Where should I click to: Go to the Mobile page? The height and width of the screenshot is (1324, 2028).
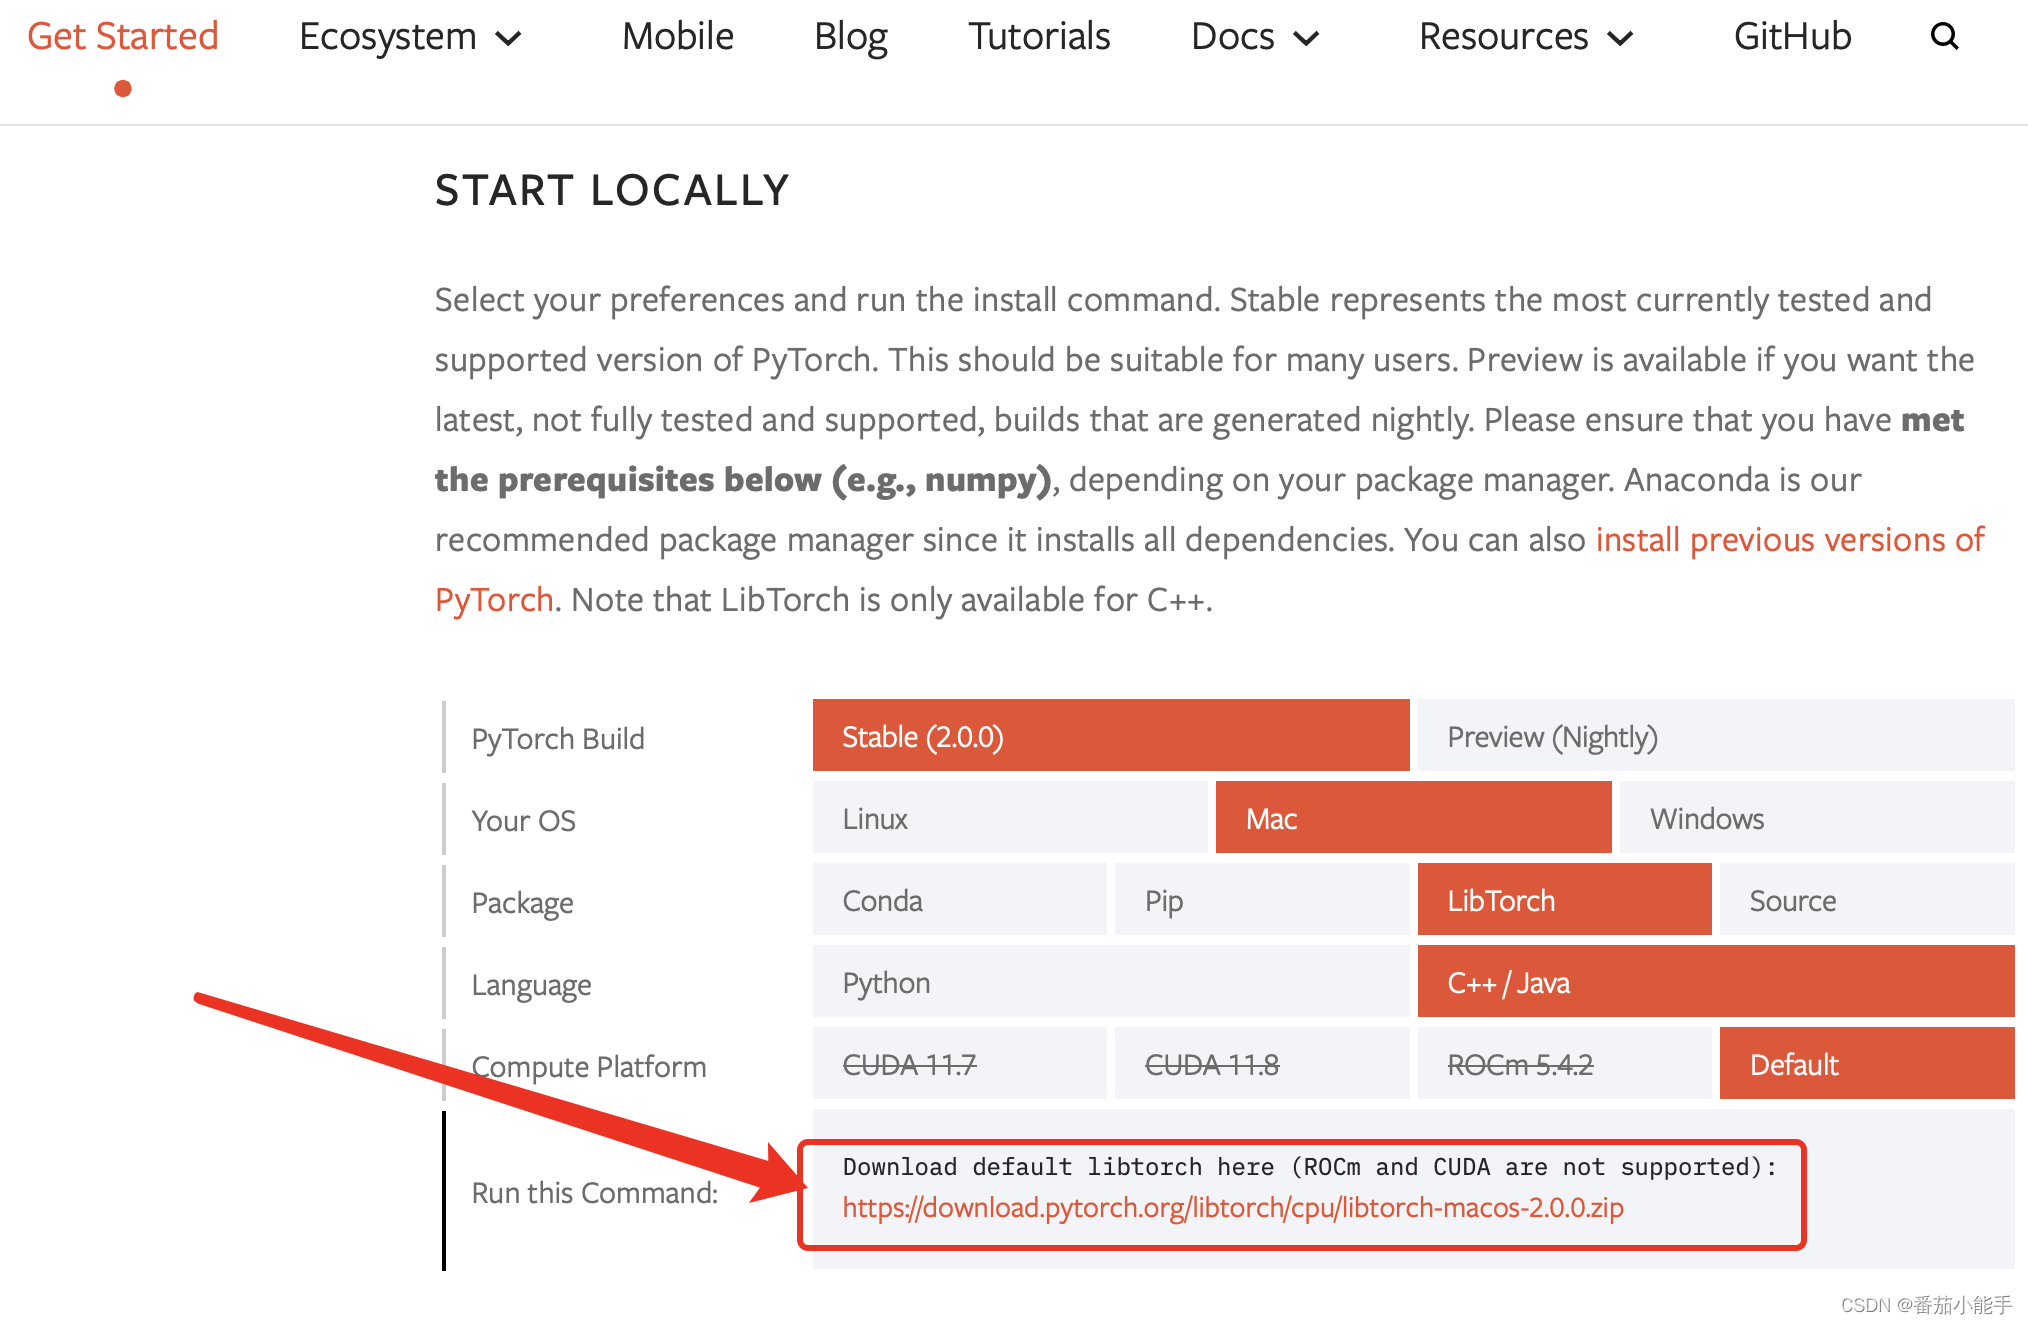678,36
